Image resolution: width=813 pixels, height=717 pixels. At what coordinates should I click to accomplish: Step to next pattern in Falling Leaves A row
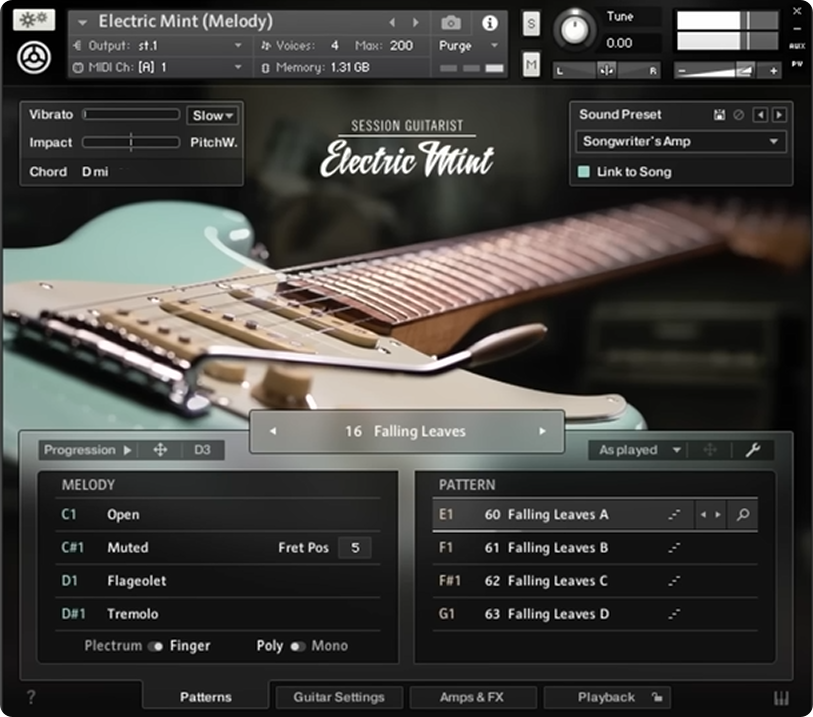(x=718, y=514)
